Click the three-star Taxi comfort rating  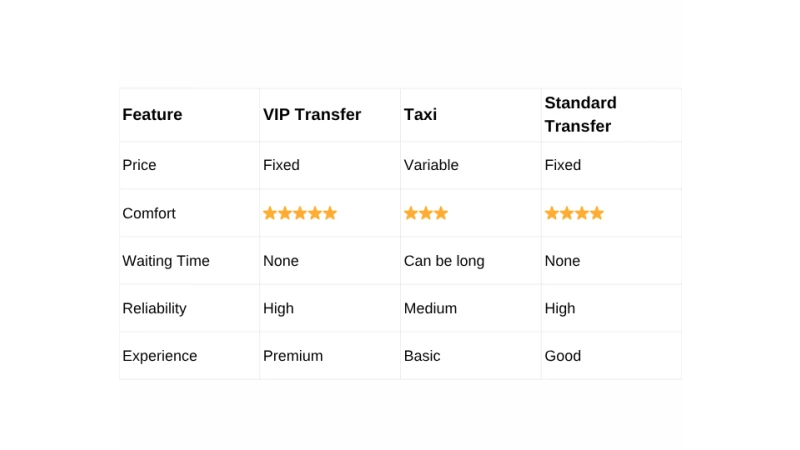(426, 213)
